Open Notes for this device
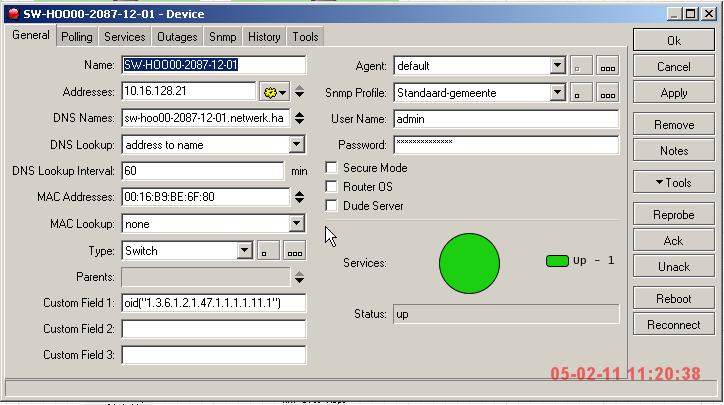This screenshot has width=724, height=405. (x=674, y=151)
